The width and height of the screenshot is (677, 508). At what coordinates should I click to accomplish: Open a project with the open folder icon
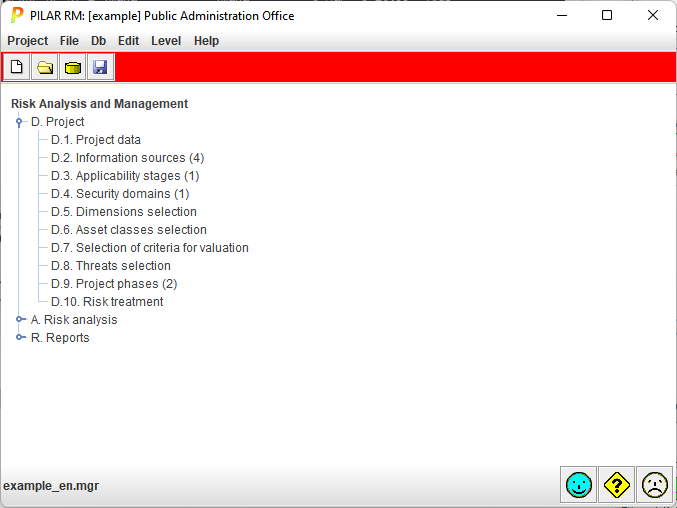pos(44,67)
